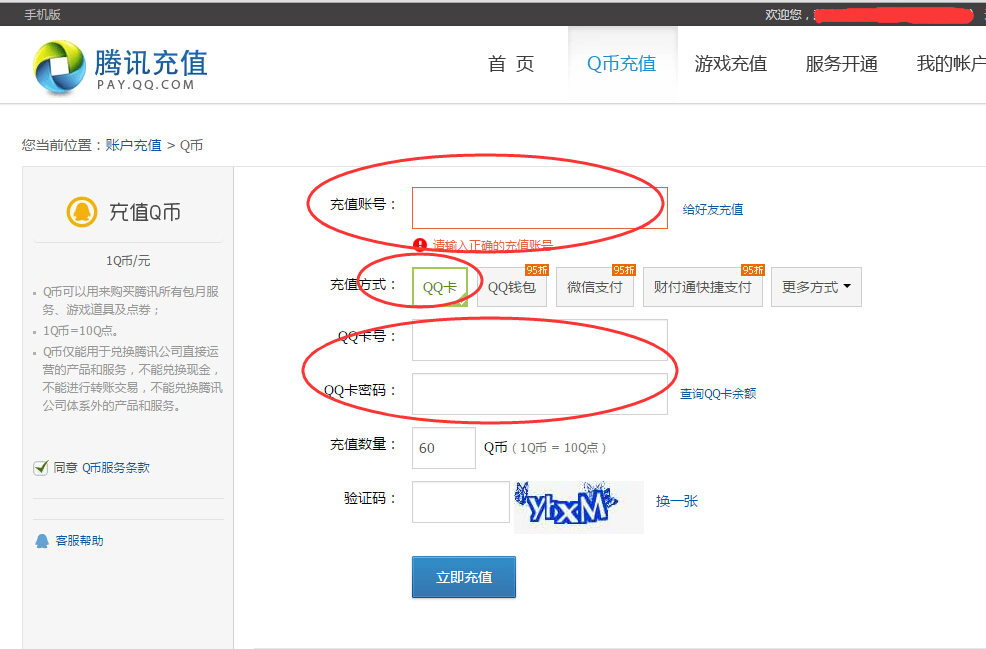Viewport: 986px width, 649px height.
Task: Expand the 更多方式 dropdown
Action: [x=816, y=287]
